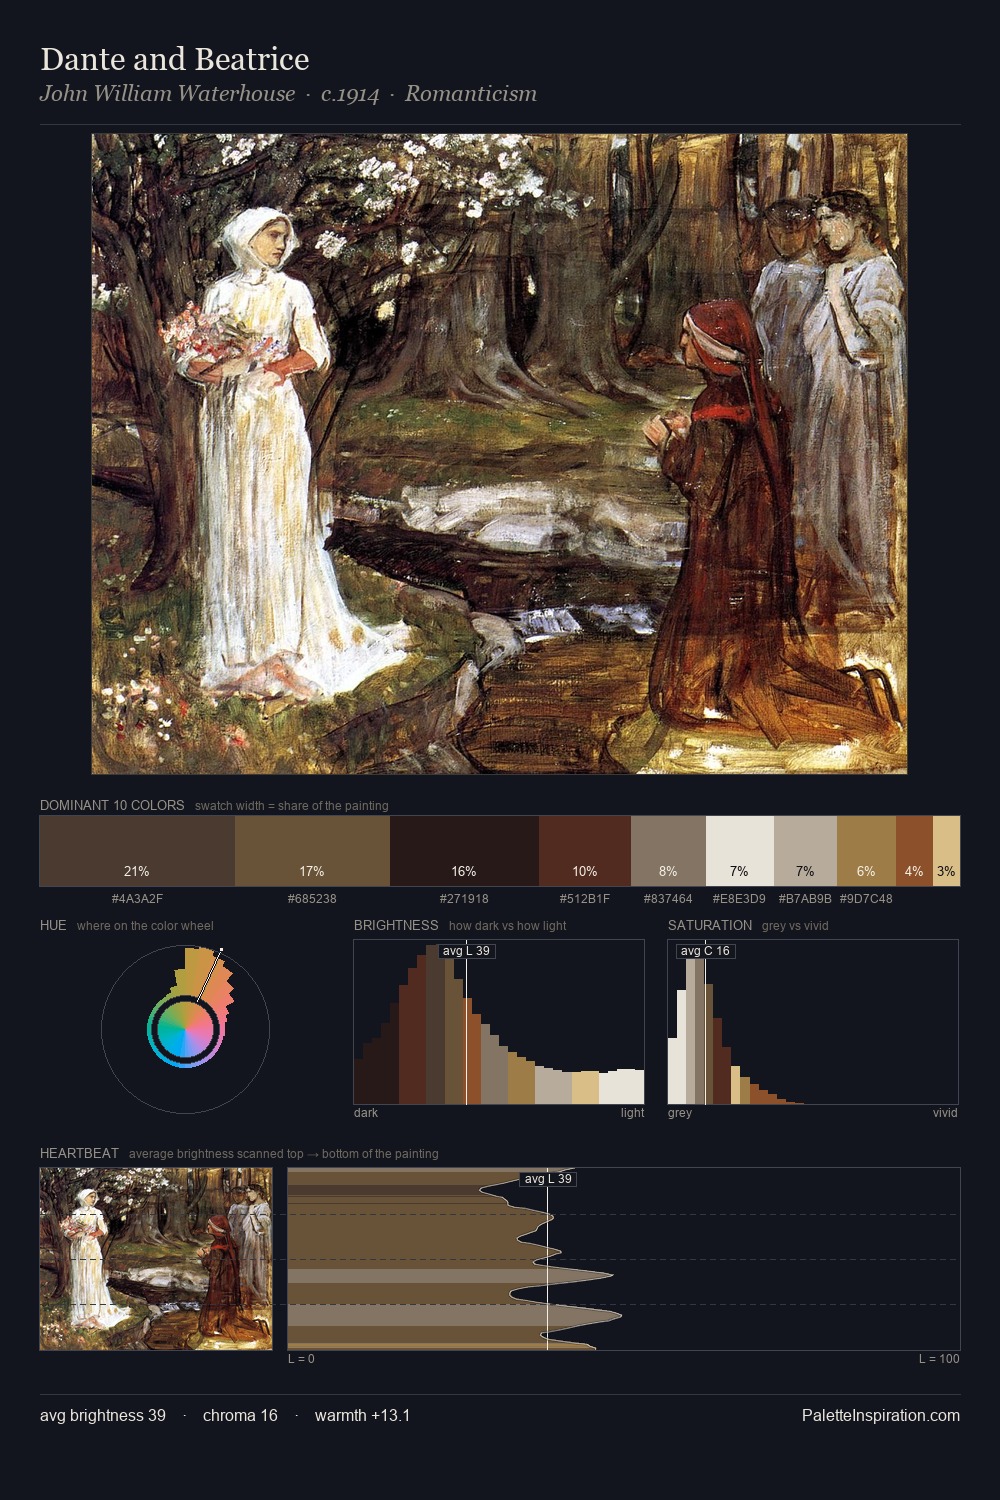Click the 'warmth +13.1' footer stat
This screenshot has width=1000, height=1500.
click(362, 1416)
